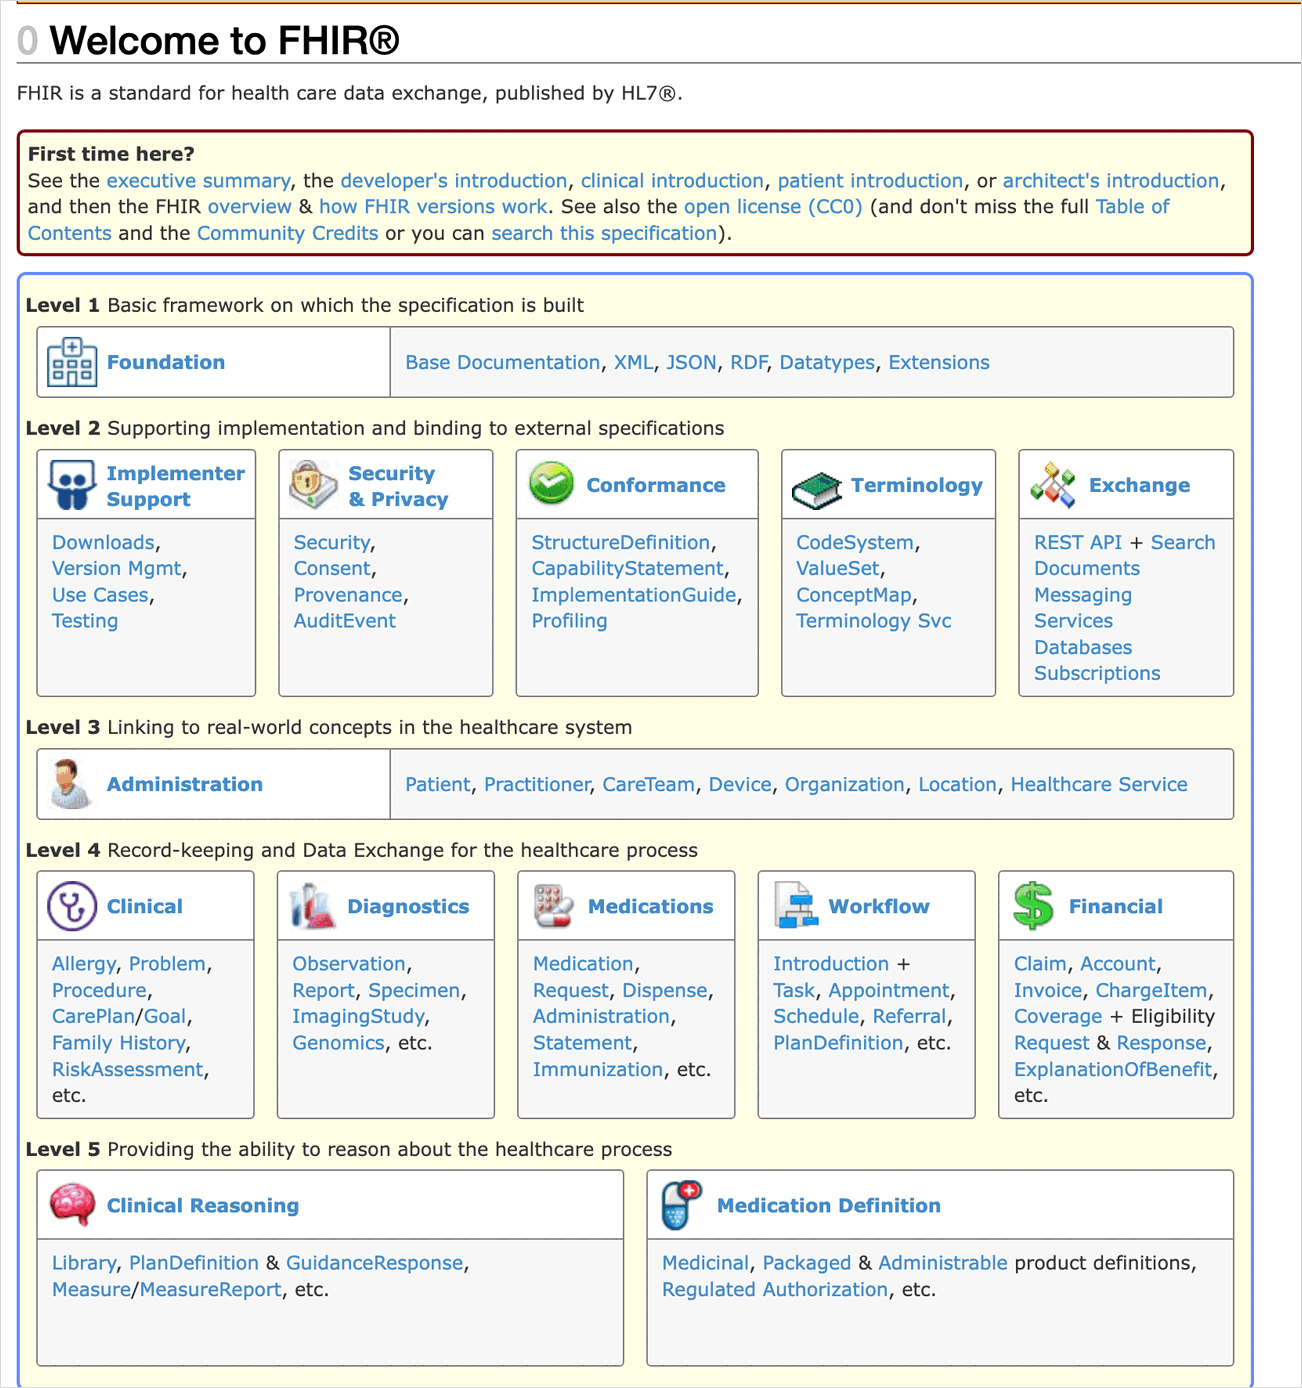Go to the Community Credits link
This screenshot has height=1388, width=1302.
288,233
